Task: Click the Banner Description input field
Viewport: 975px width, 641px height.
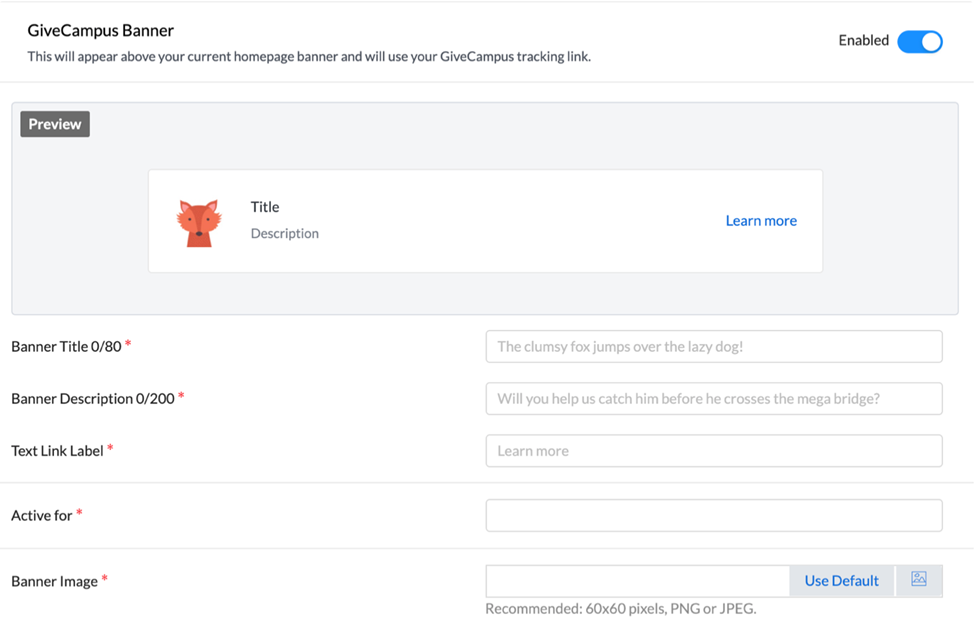Action: [x=714, y=399]
